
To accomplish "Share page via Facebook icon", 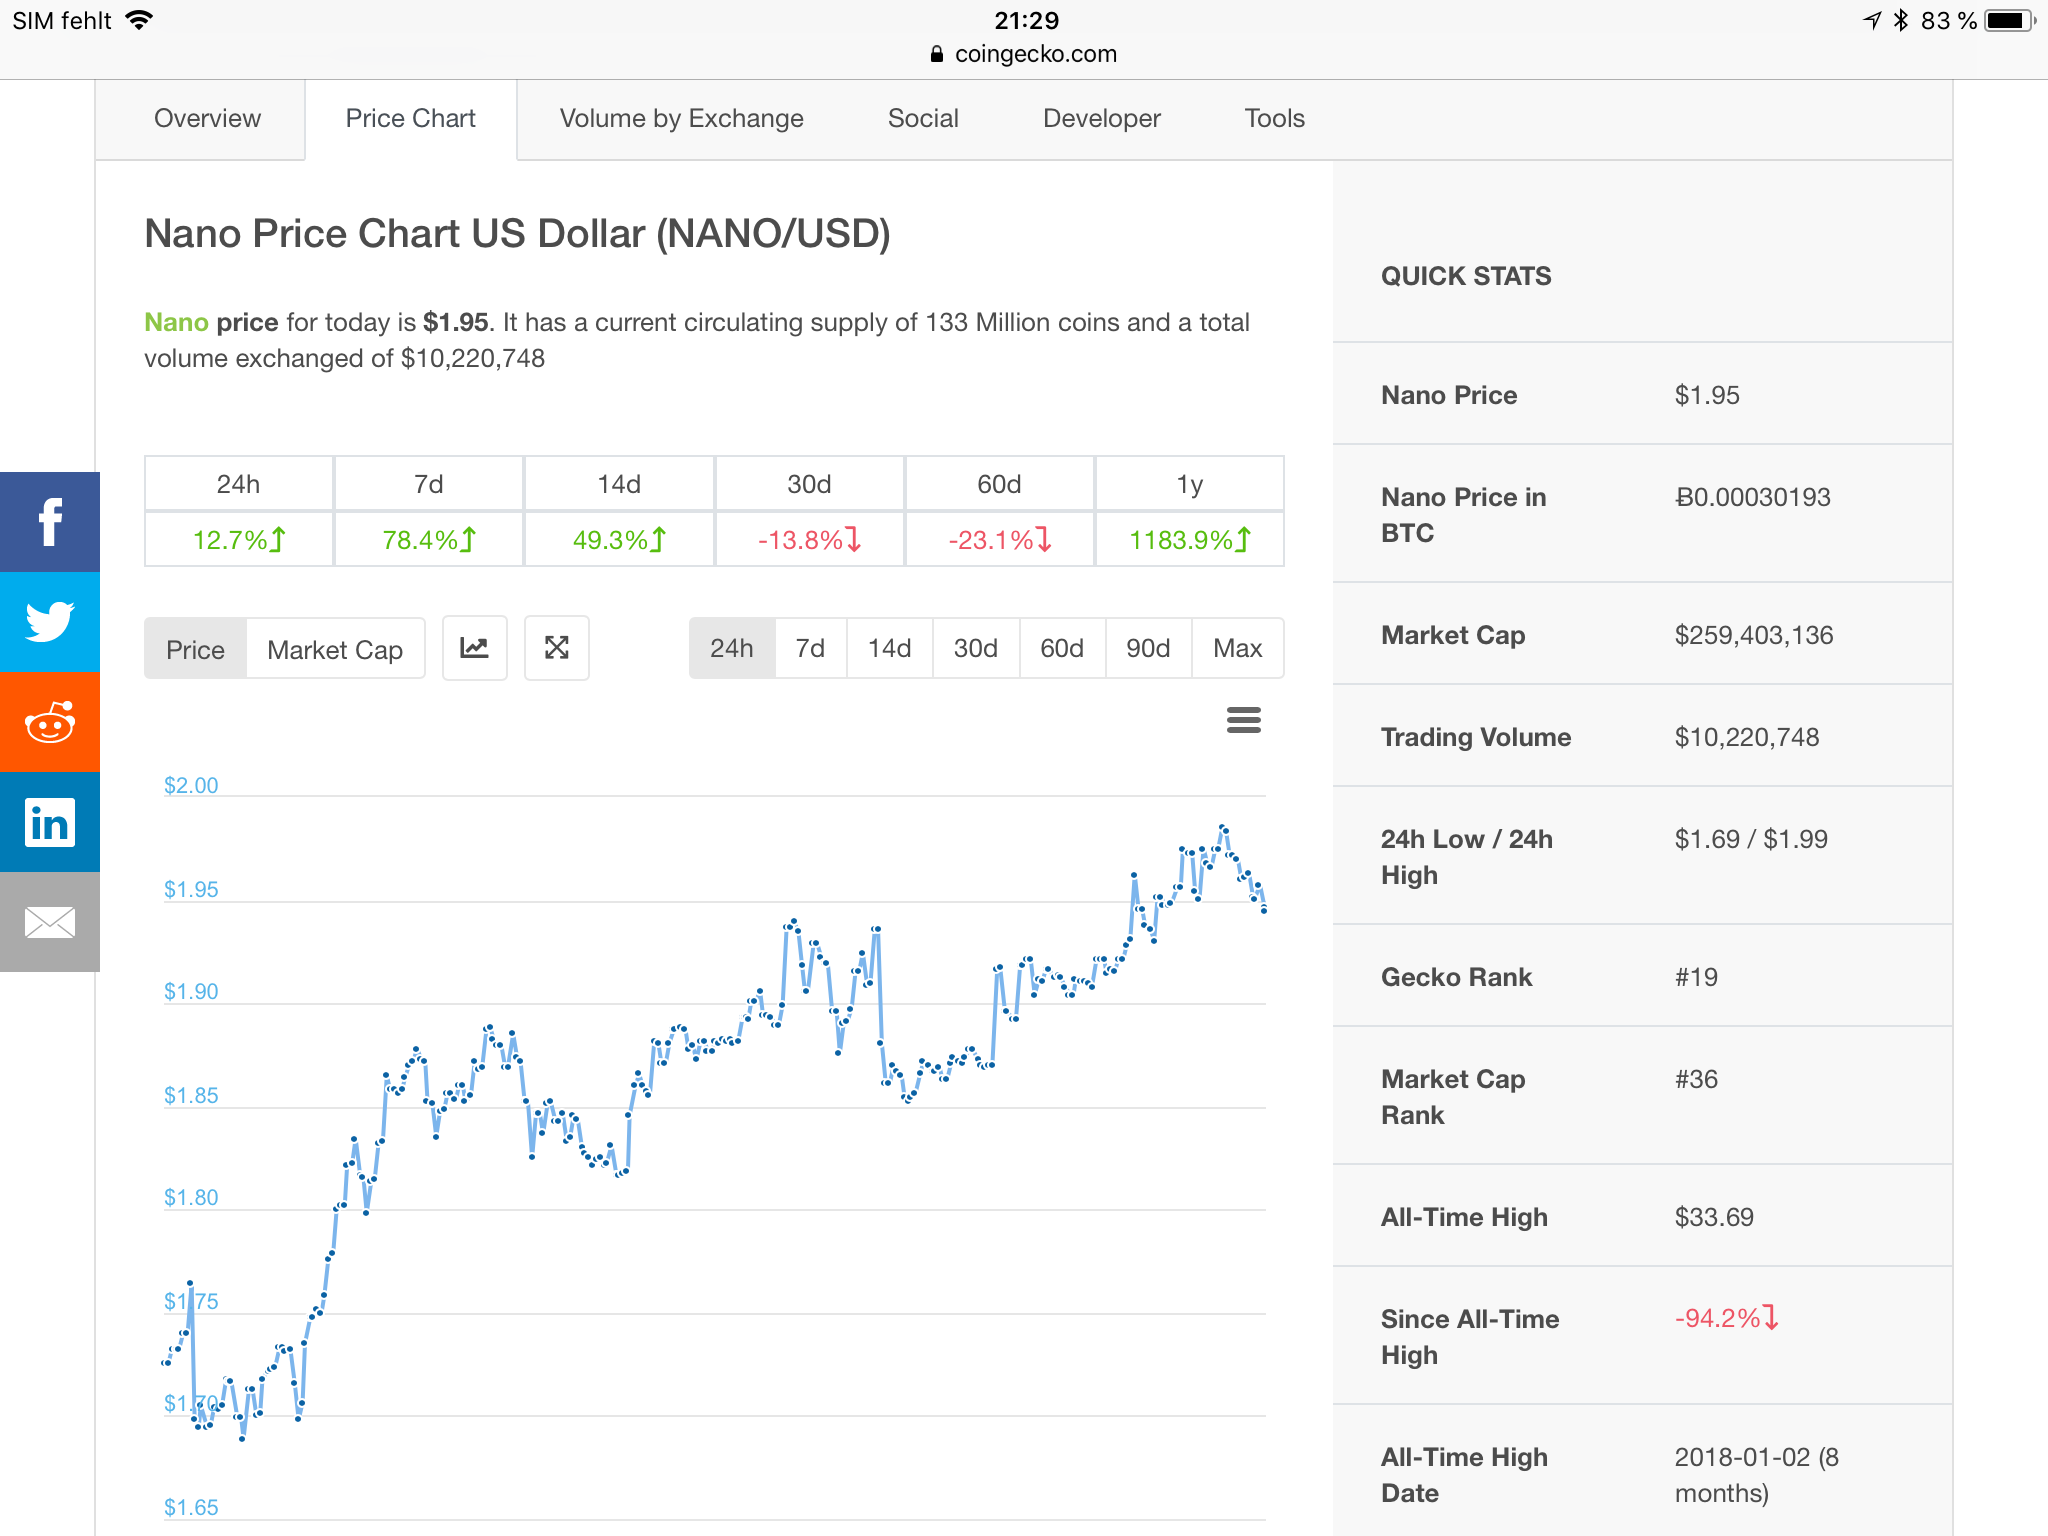I will coord(49,522).
